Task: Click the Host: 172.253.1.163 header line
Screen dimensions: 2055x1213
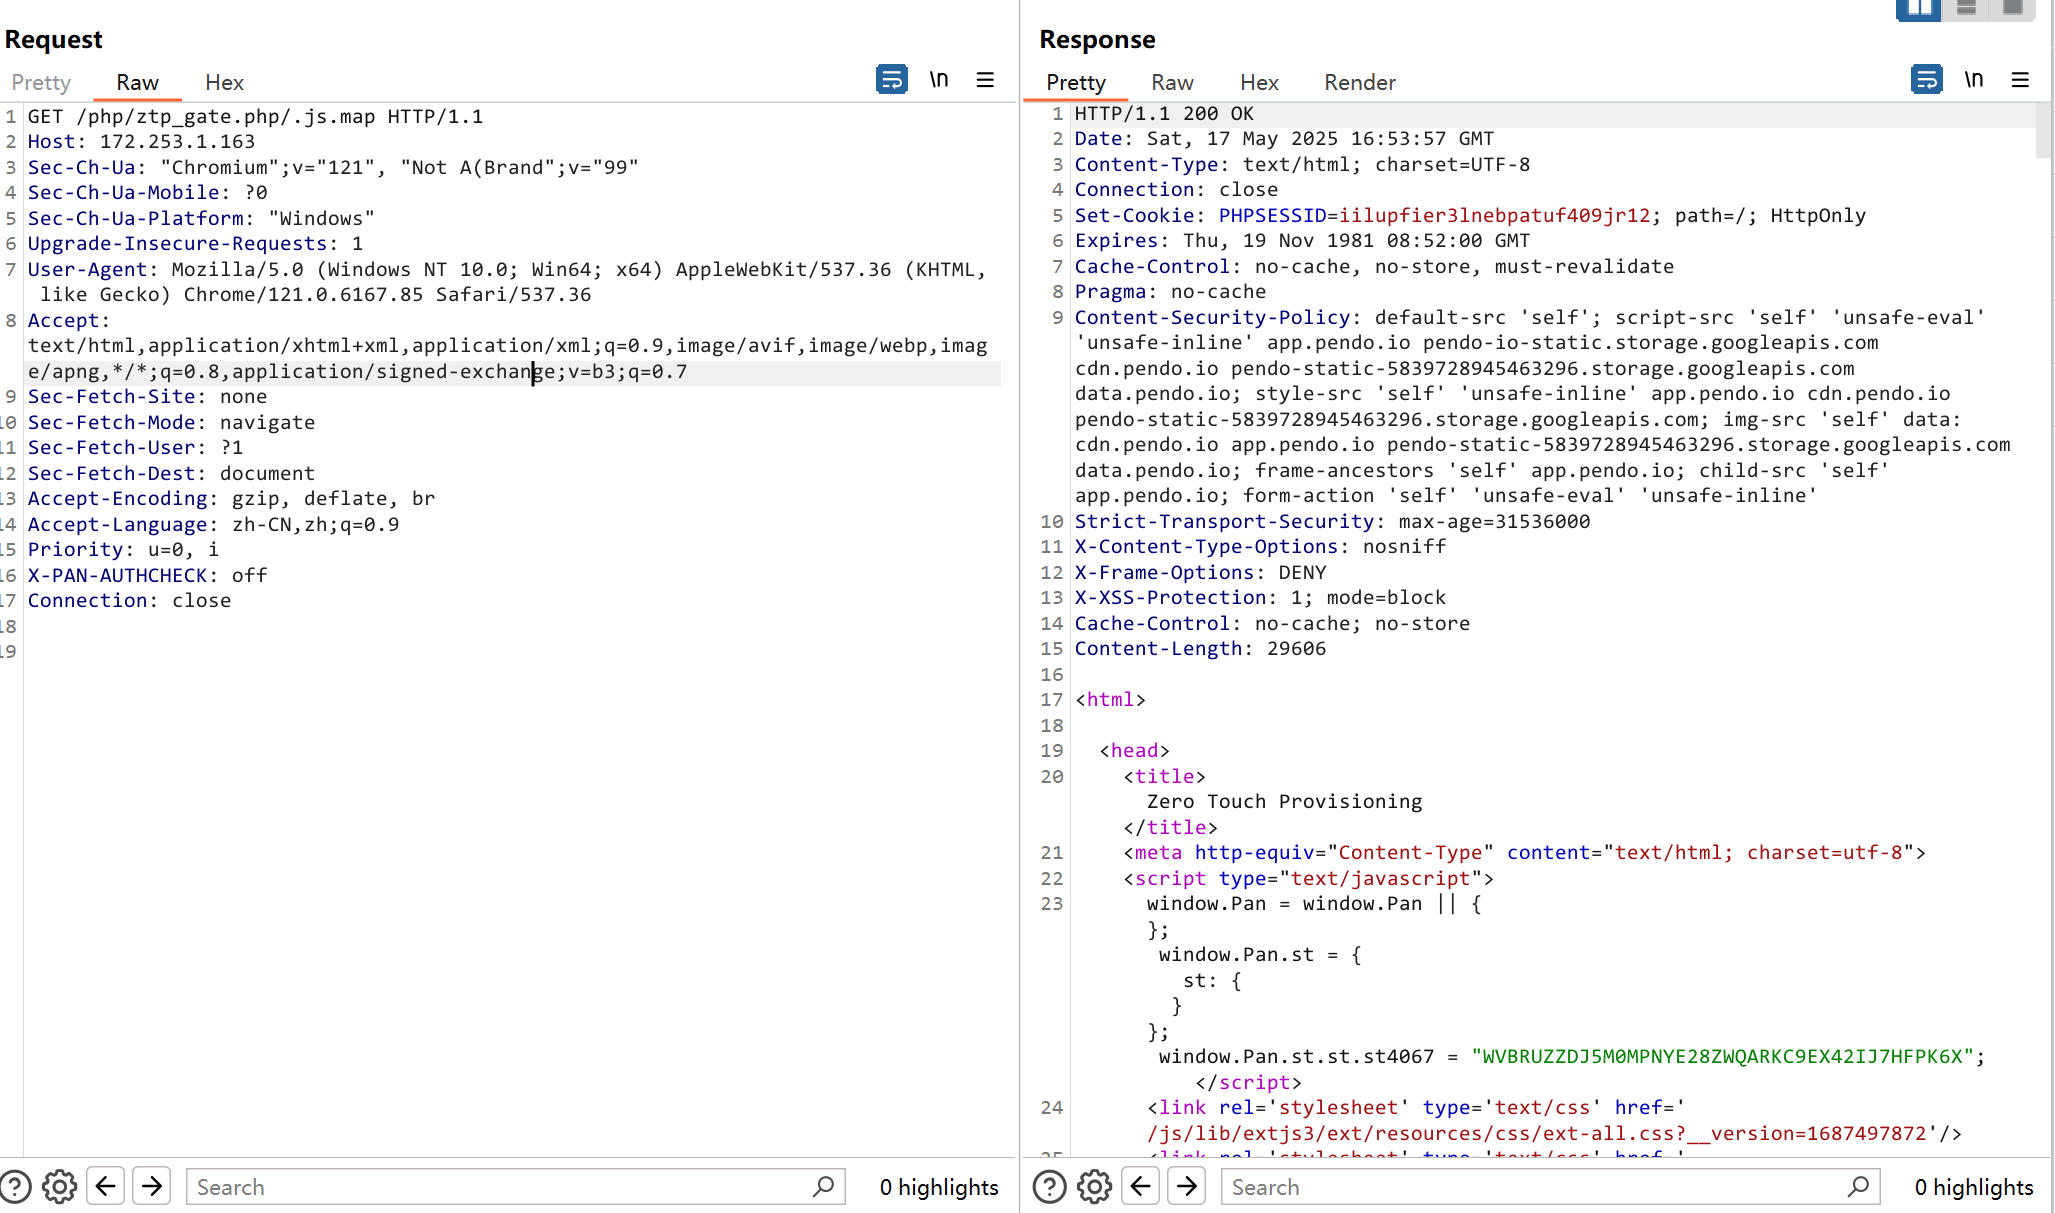Action: 141,142
